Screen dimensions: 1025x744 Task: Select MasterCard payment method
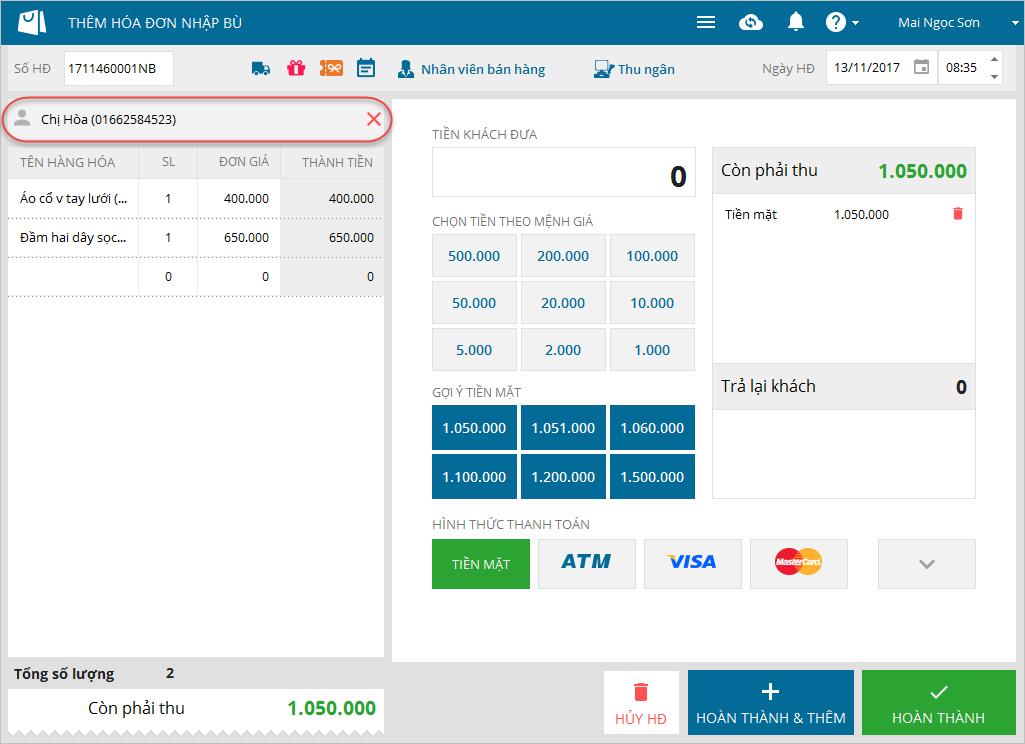tap(798, 564)
